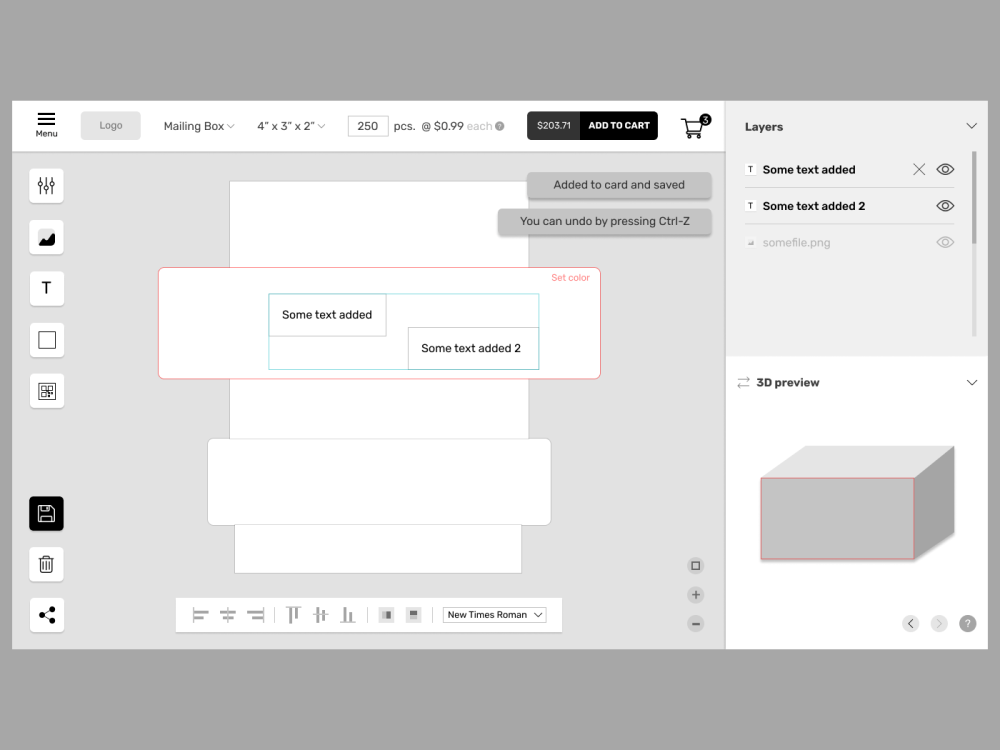Show the somefile.png layer
1000x750 pixels.
pyautogui.click(x=944, y=241)
